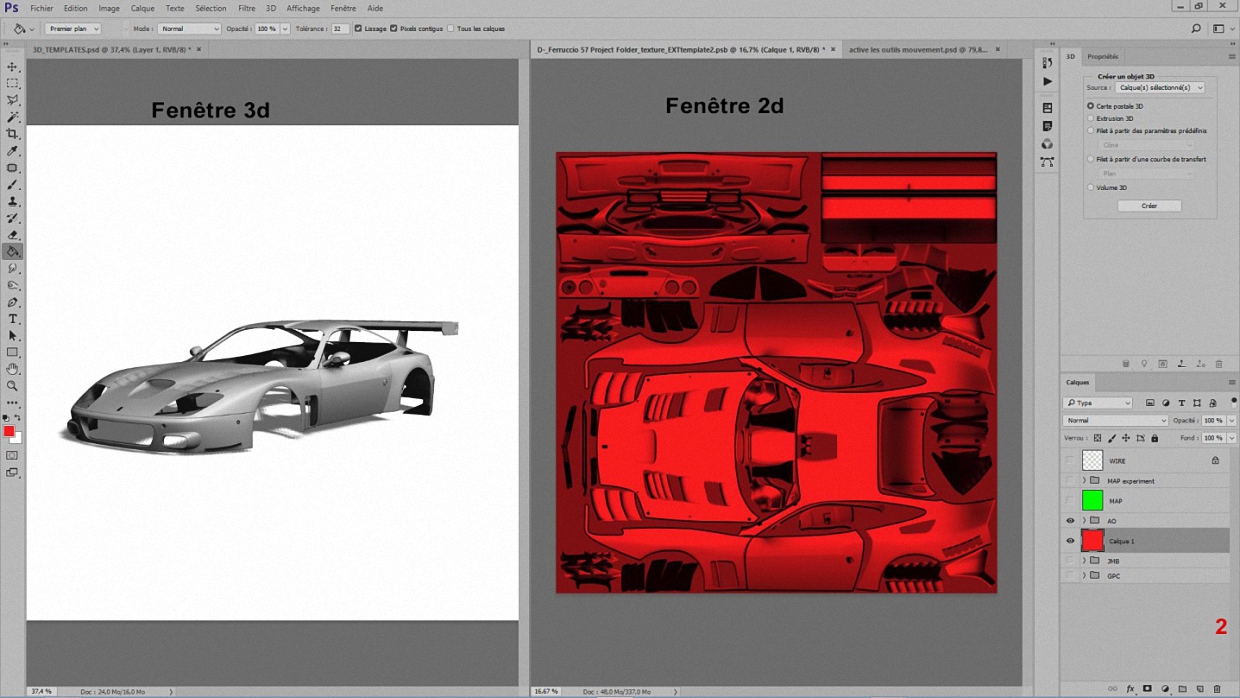Viewport: 1240px width, 698px height.
Task: Expand the MAP experiment layer group
Action: pyautogui.click(x=1084, y=481)
